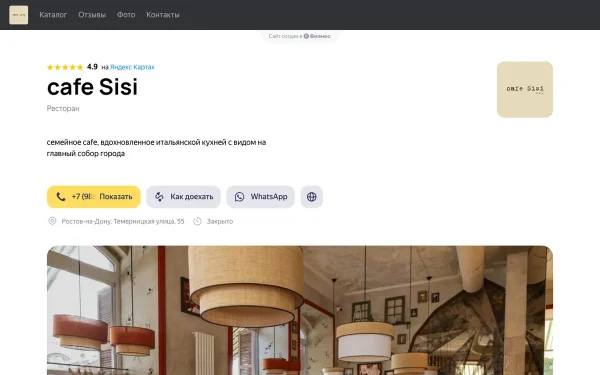This screenshot has height=375, width=600.
Task: Click the Закрыто opening hours status
Action: (x=220, y=221)
